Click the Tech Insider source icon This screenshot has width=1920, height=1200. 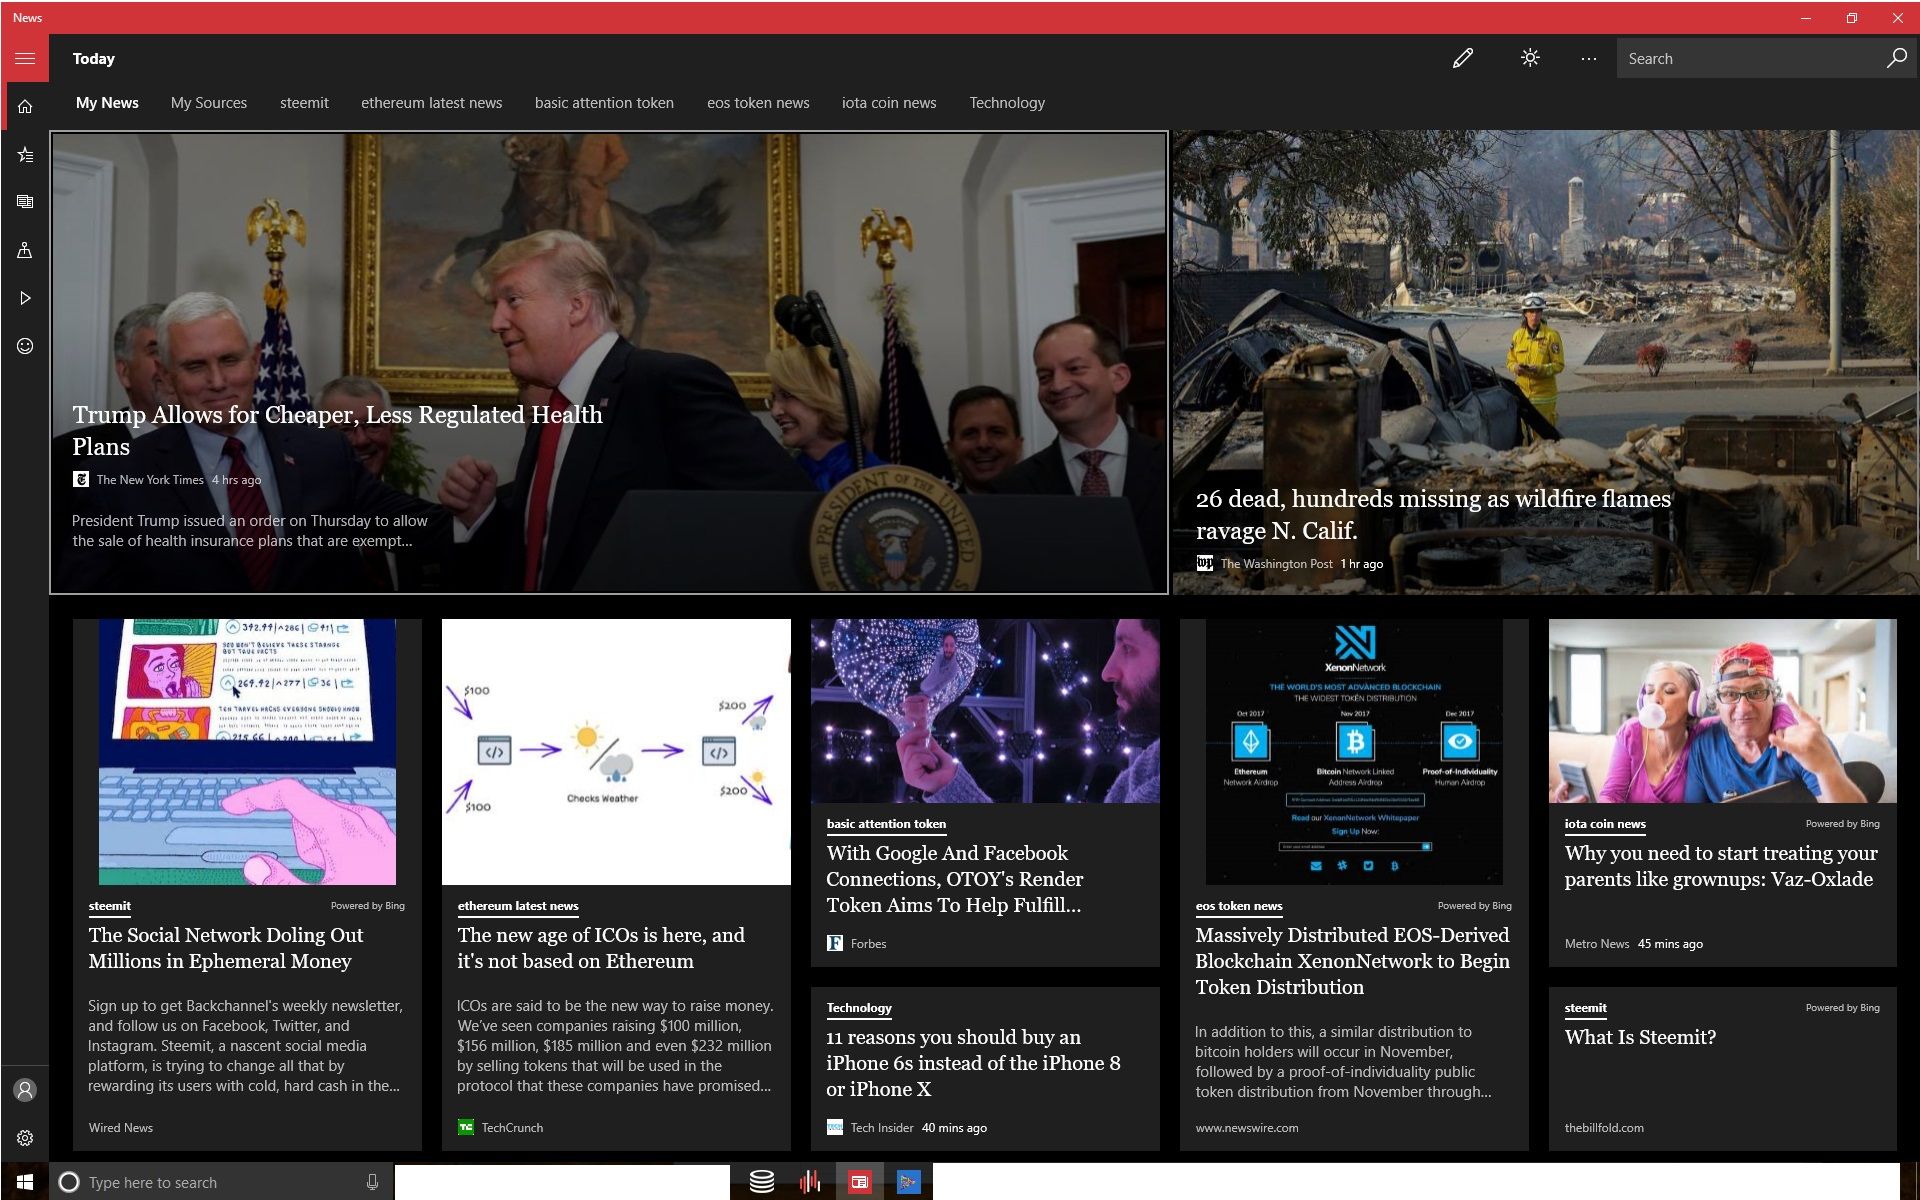pos(835,1127)
